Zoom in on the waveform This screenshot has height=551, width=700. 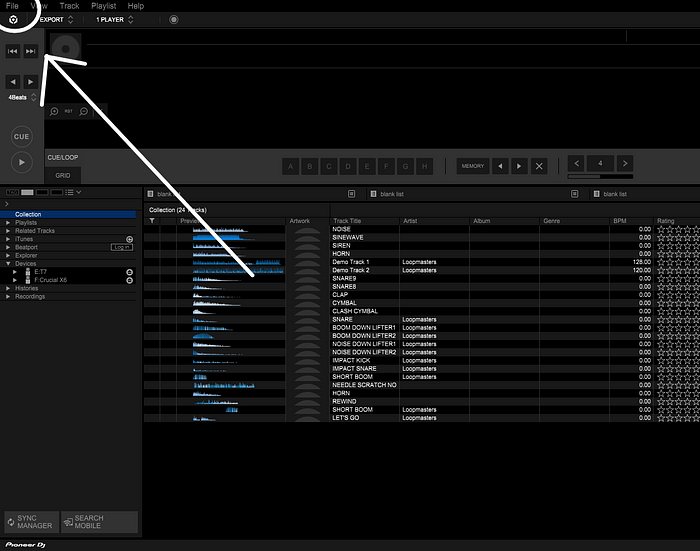54,111
